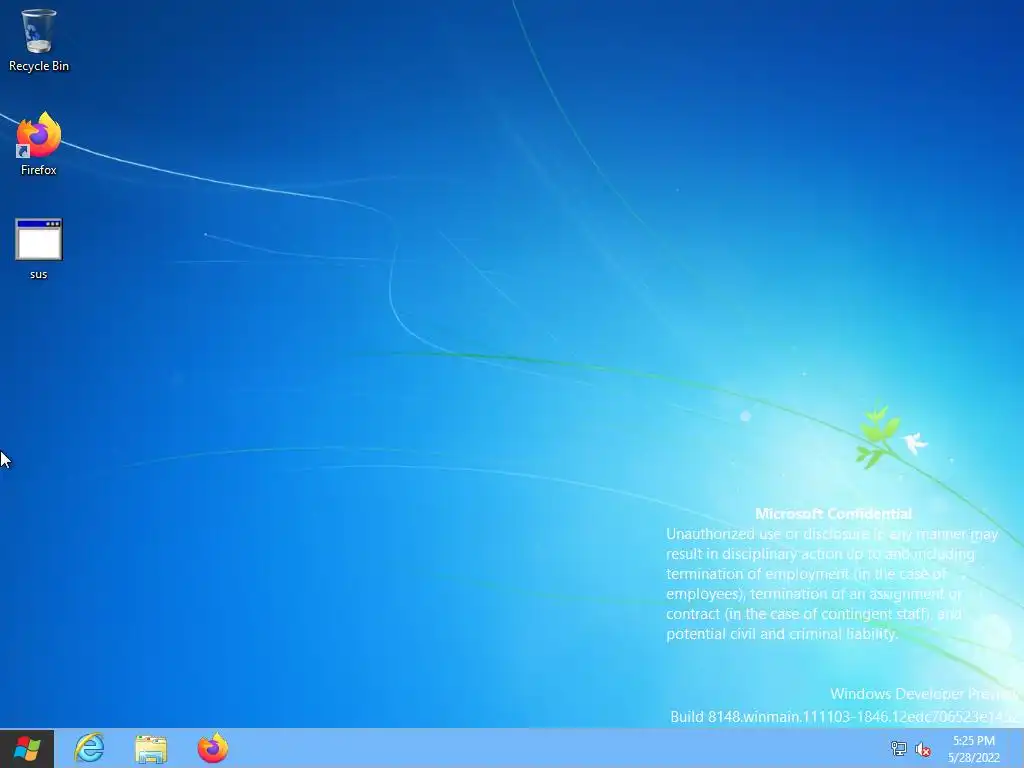Open File Explorer from the taskbar
Screen dimensions: 1024x768
click(151, 748)
